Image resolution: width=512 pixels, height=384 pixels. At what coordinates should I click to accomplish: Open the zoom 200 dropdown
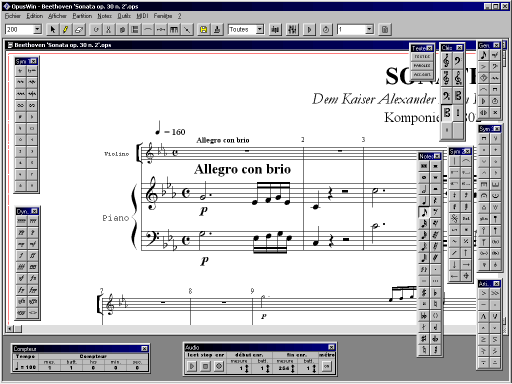(x=37, y=30)
